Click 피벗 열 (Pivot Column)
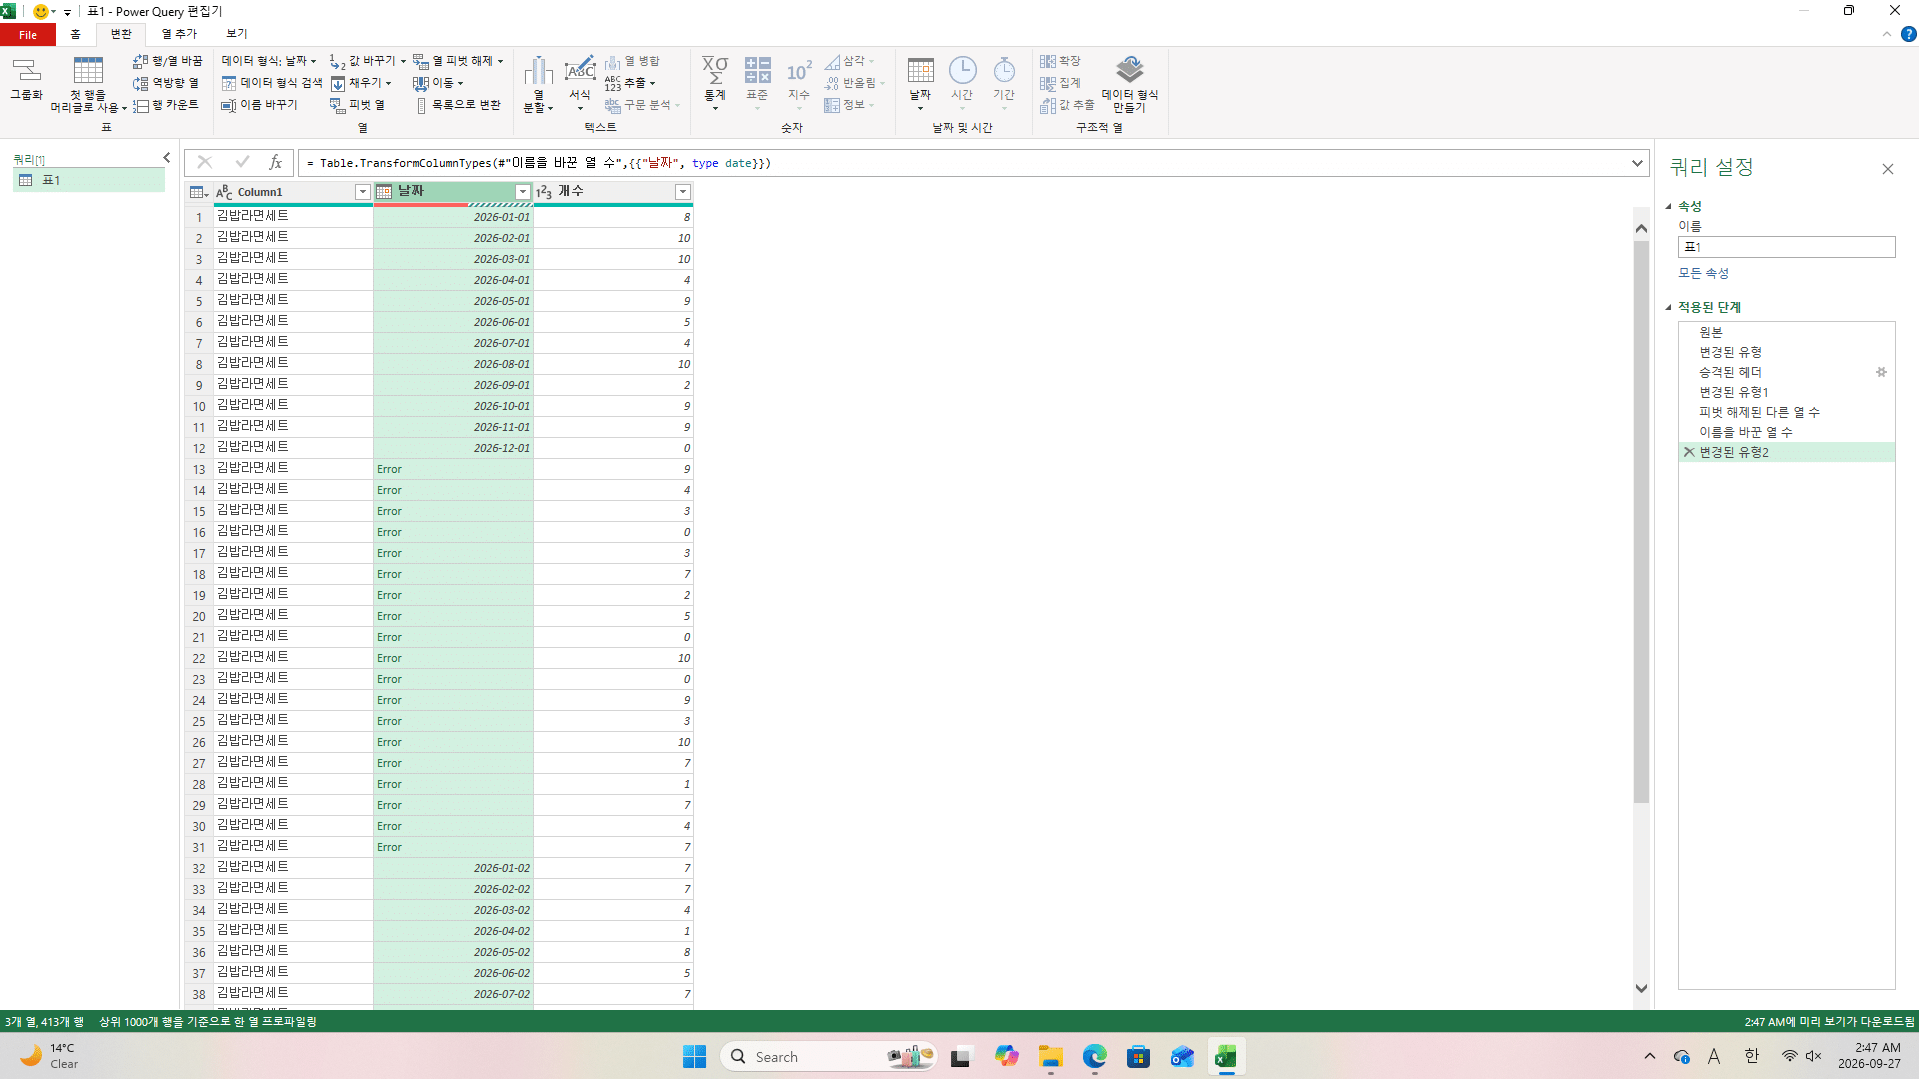 (x=357, y=105)
